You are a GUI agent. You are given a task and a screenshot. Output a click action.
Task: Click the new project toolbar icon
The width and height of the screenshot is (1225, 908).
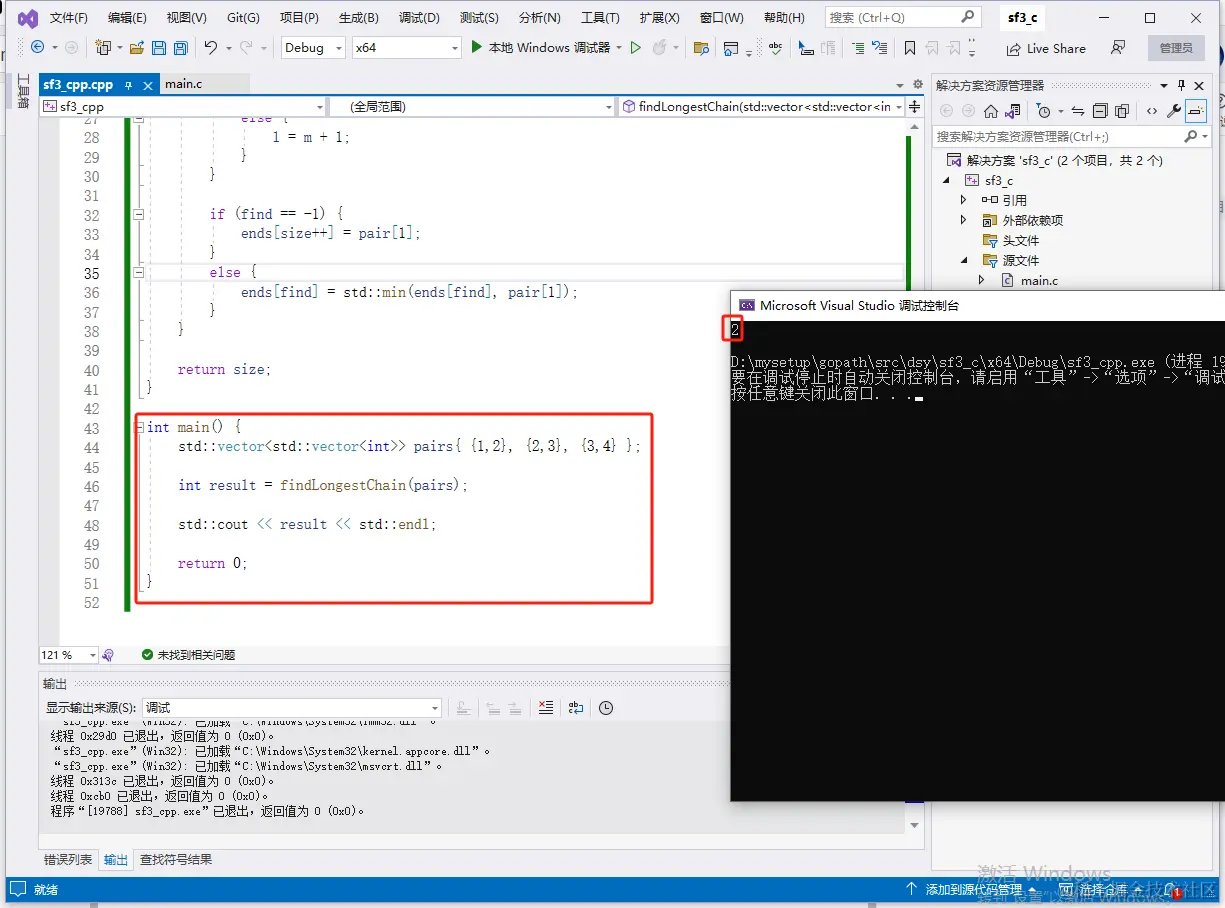[102, 48]
